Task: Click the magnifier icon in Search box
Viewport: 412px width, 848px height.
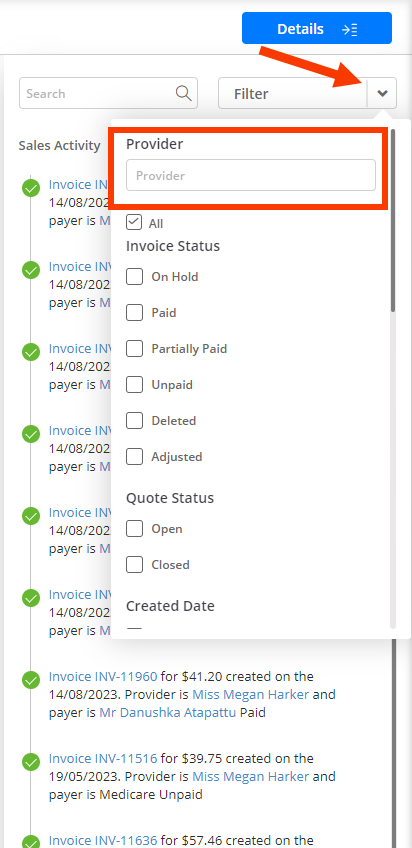Action: tap(184, 93)
